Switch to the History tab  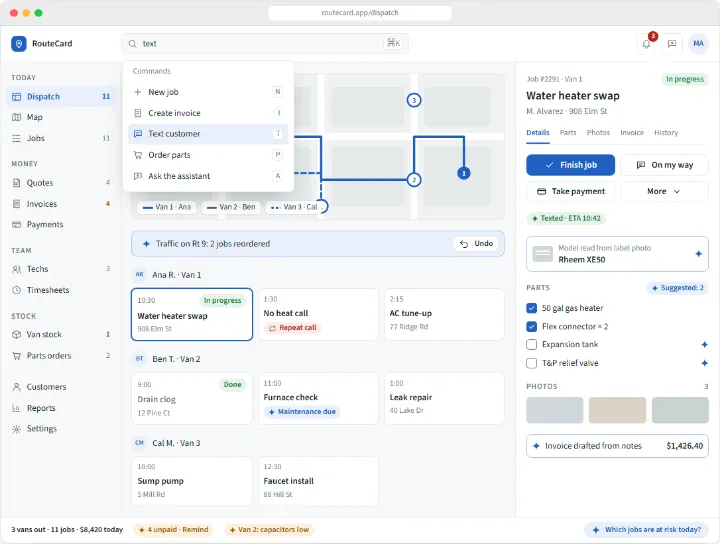[x=666, y=133]
